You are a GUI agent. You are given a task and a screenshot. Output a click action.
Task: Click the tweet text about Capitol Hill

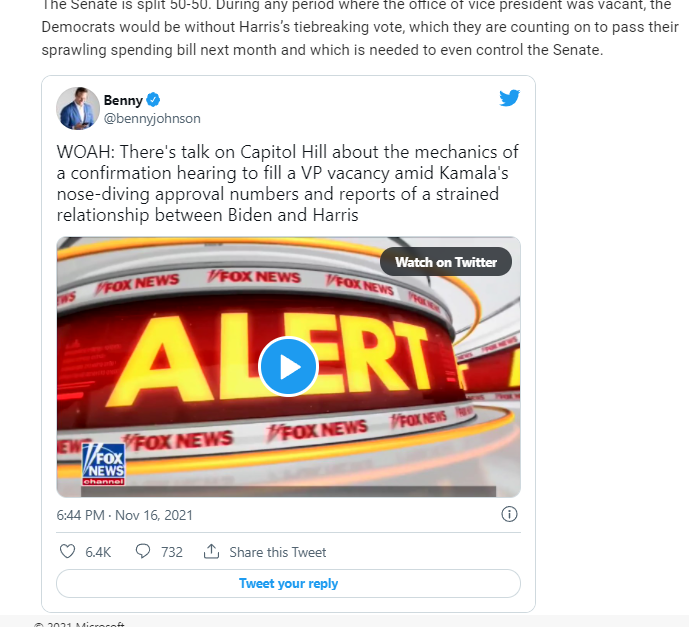287,184
